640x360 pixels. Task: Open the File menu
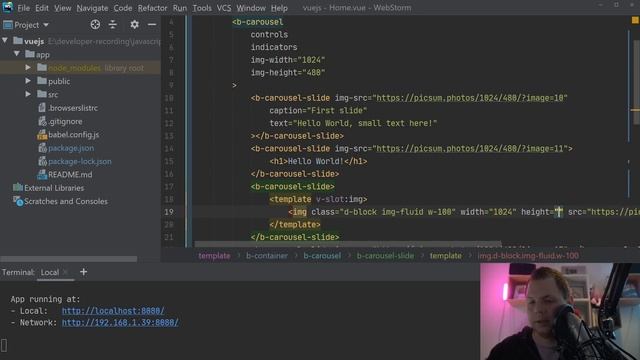(23, 8)
